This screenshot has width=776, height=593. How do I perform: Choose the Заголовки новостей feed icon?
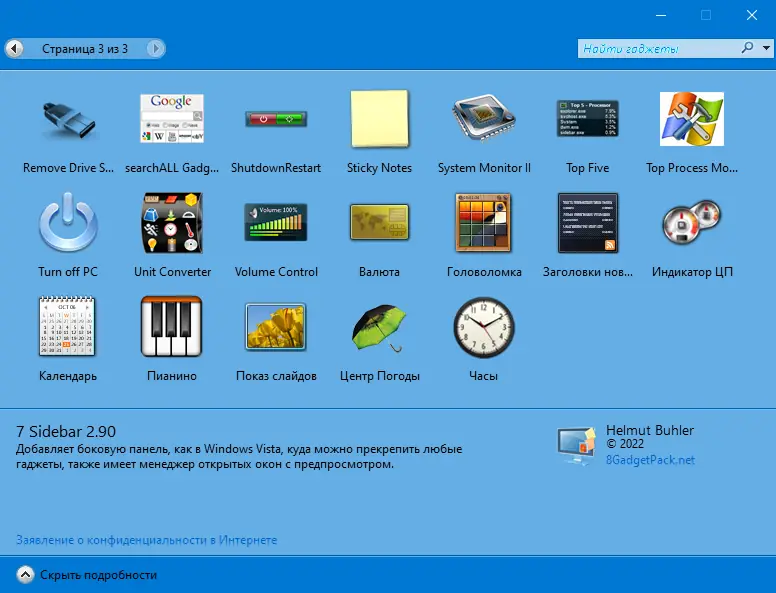[x=588, y=223]
